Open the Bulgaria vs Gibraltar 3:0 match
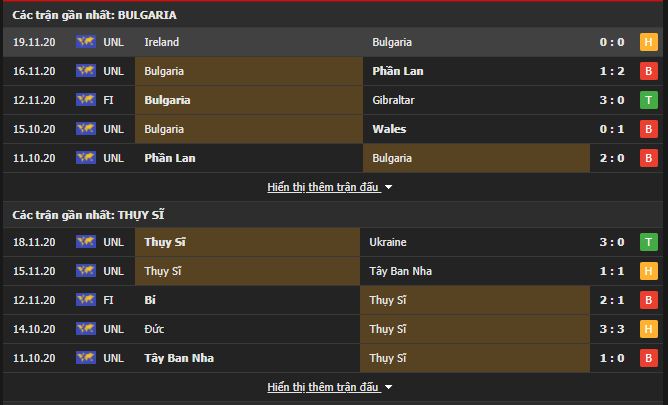This screenshot has width=668, height=405. tap(612, 100)
